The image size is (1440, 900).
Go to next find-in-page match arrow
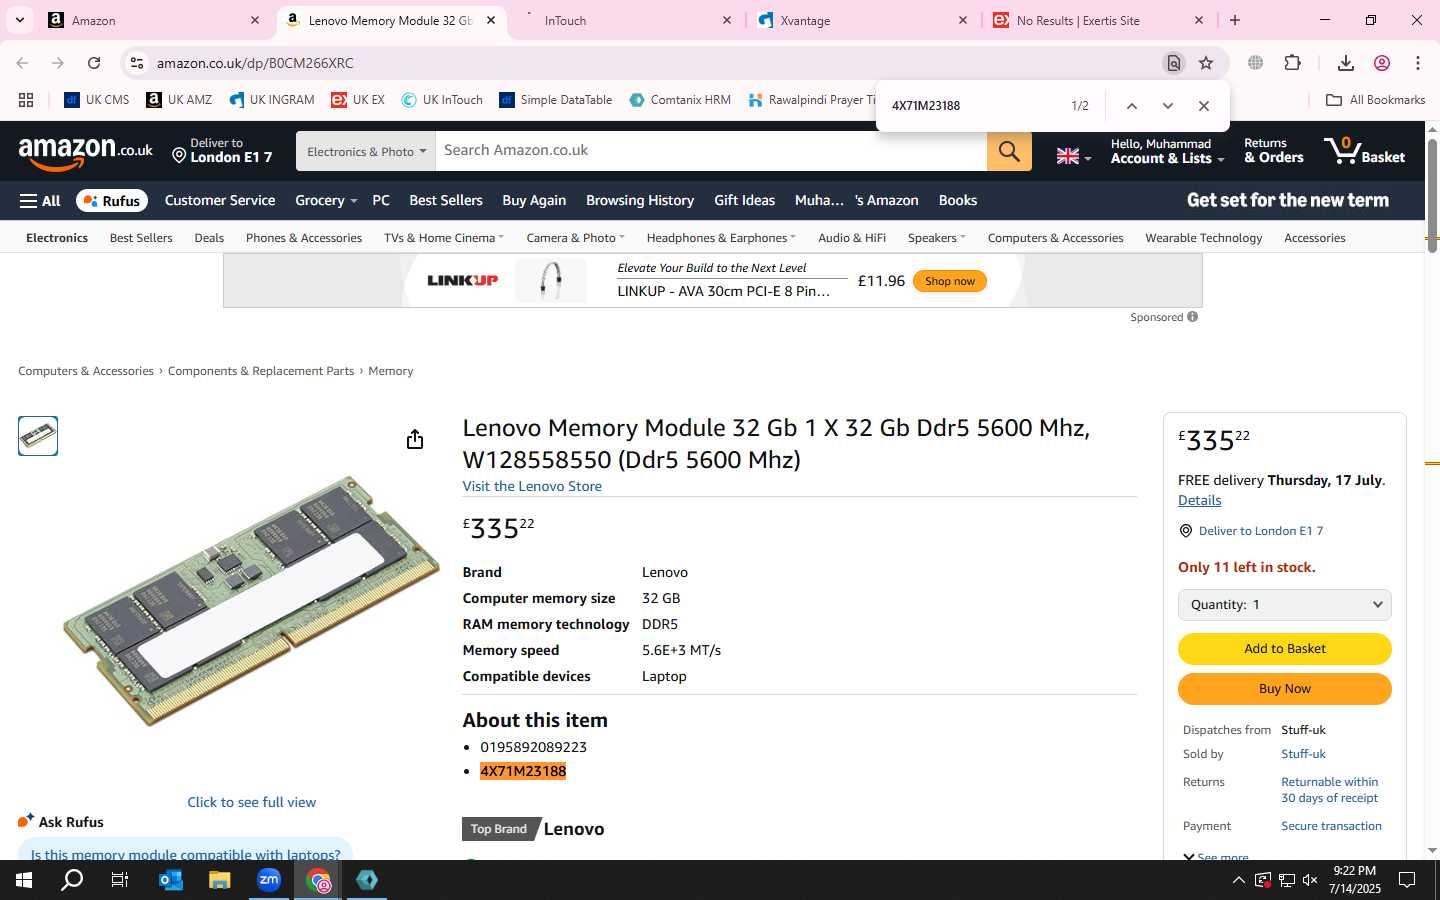(1167, 106)
